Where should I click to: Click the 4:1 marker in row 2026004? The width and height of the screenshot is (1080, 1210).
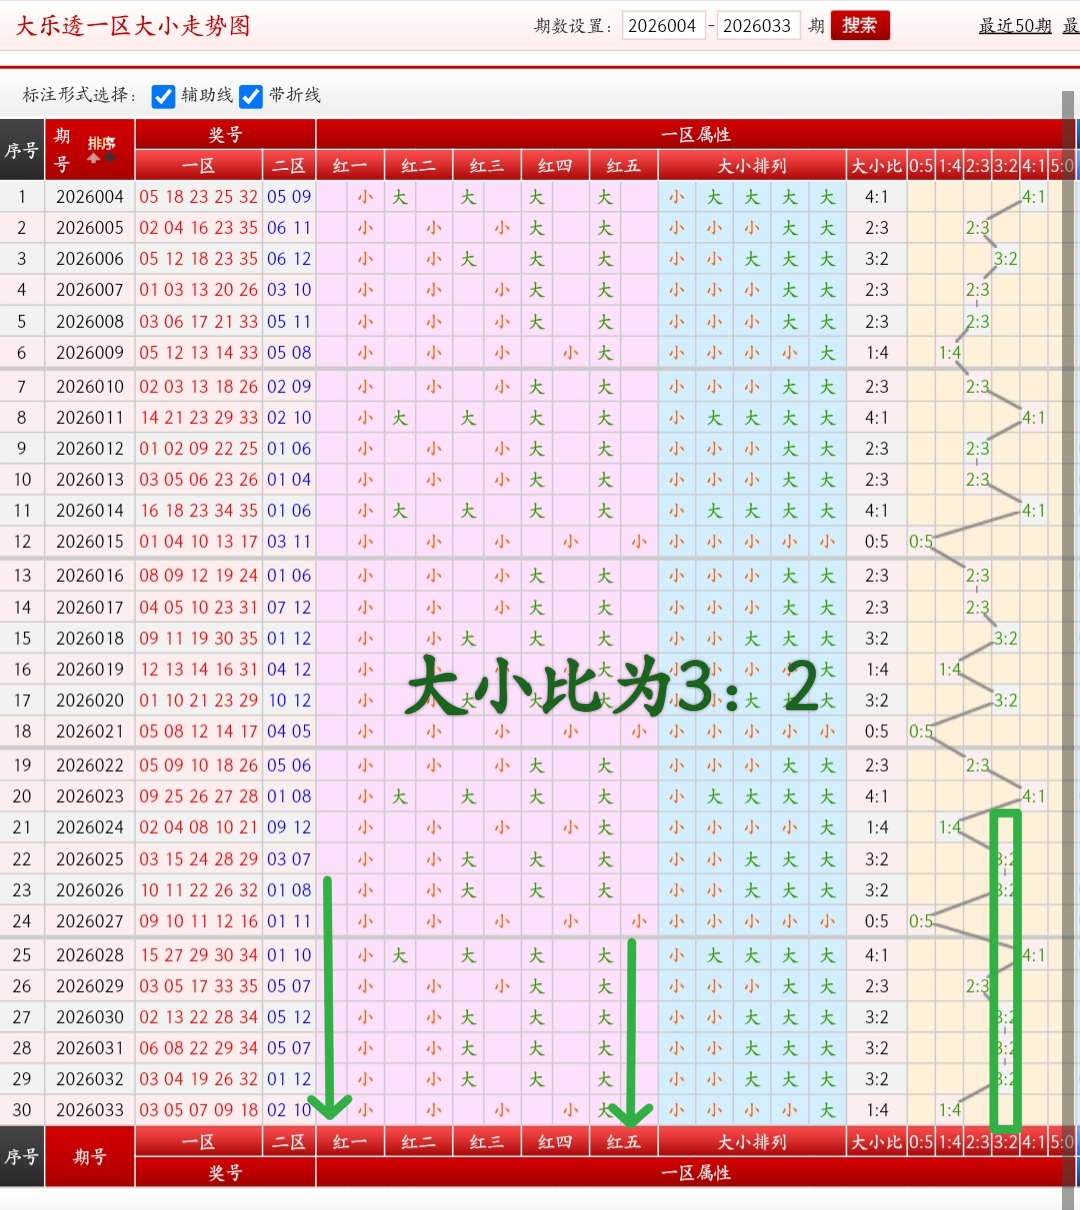pos(1034,197)
